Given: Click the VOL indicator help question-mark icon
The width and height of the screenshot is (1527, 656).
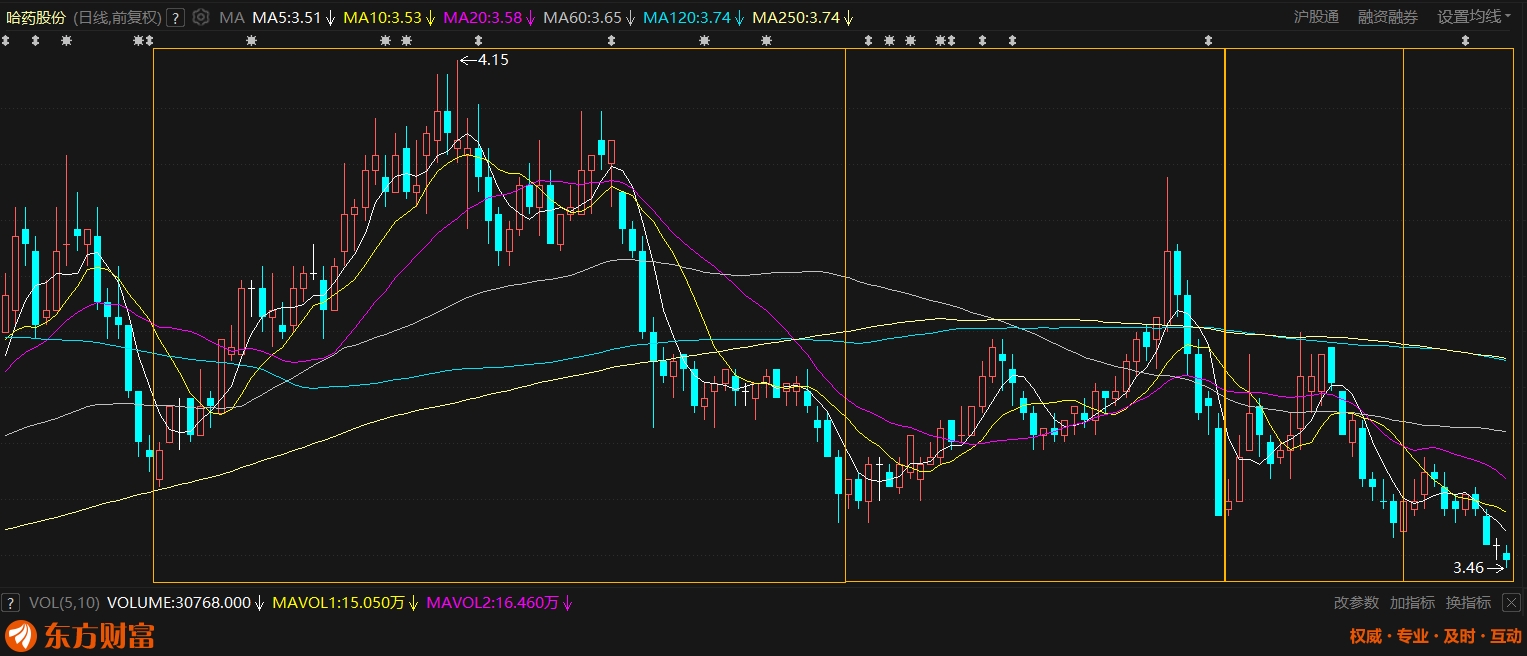Looking at the screenshot, I should click(x=10, y=603).
